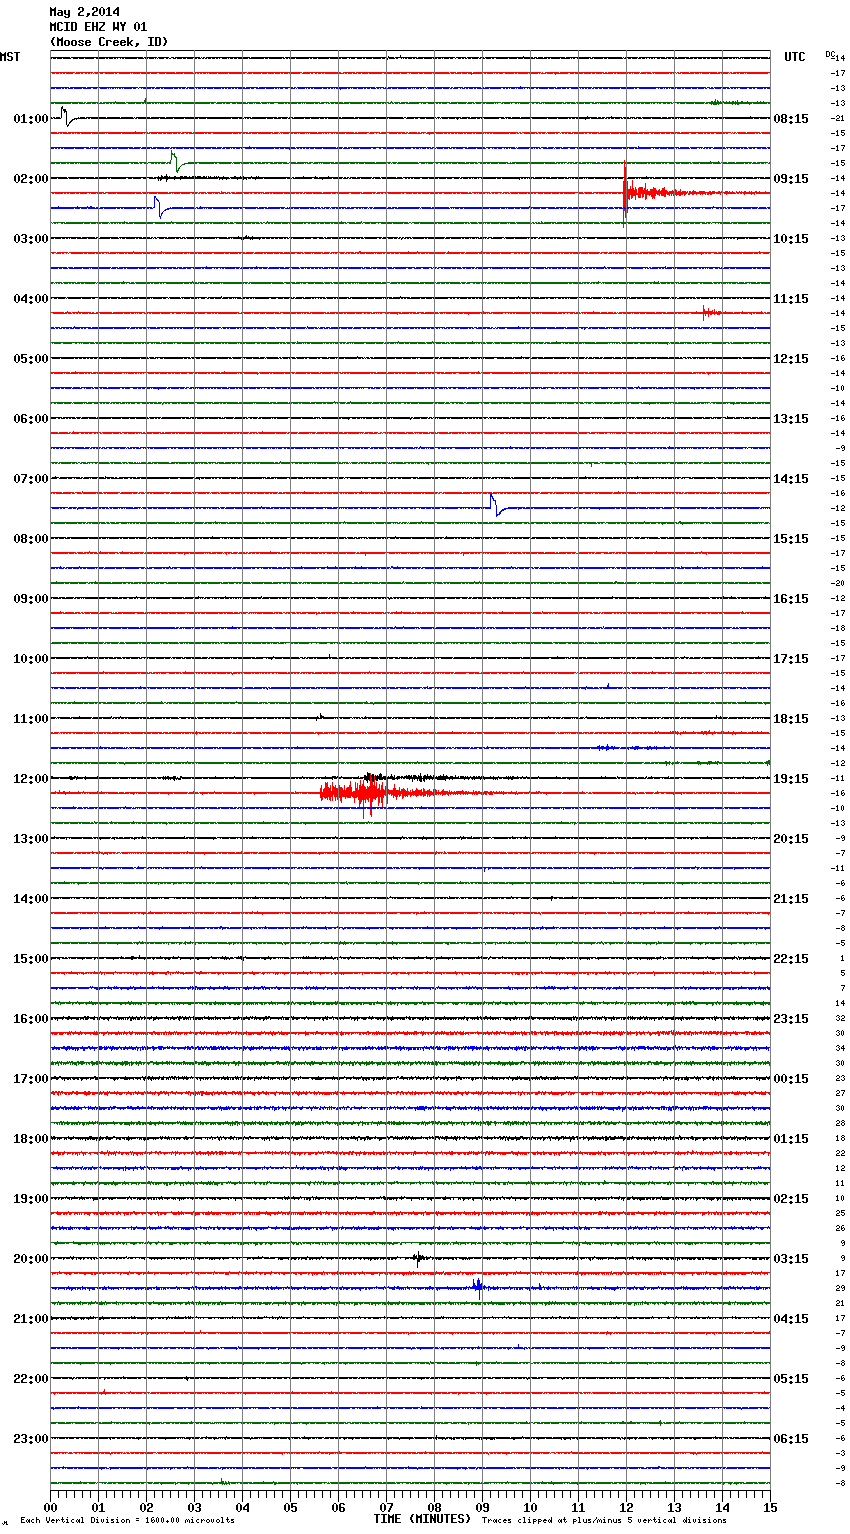Select the 12:00 MST time label
This screenshot has height=1534, width=850.
click(x=30, y=778)
